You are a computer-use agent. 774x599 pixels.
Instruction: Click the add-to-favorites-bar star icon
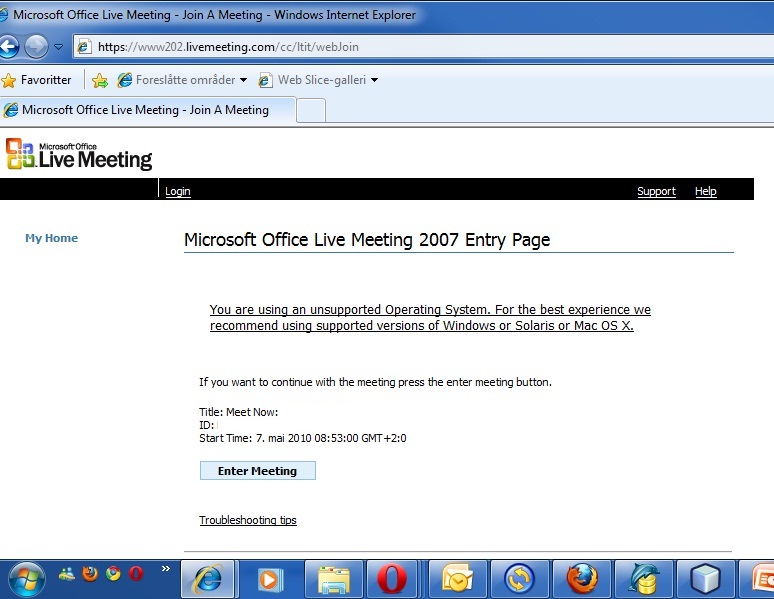pyautogui.click(x=100, y=80)
